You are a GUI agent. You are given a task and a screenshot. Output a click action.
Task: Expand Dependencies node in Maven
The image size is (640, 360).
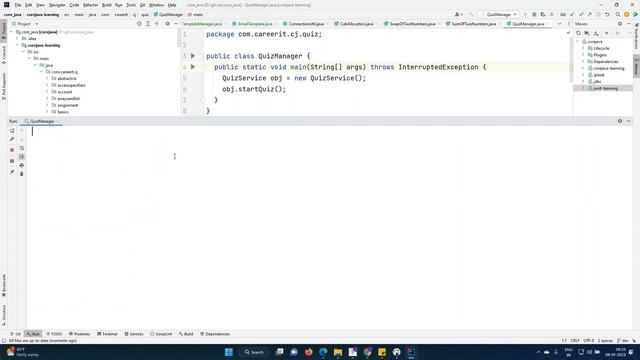(583, 62)
